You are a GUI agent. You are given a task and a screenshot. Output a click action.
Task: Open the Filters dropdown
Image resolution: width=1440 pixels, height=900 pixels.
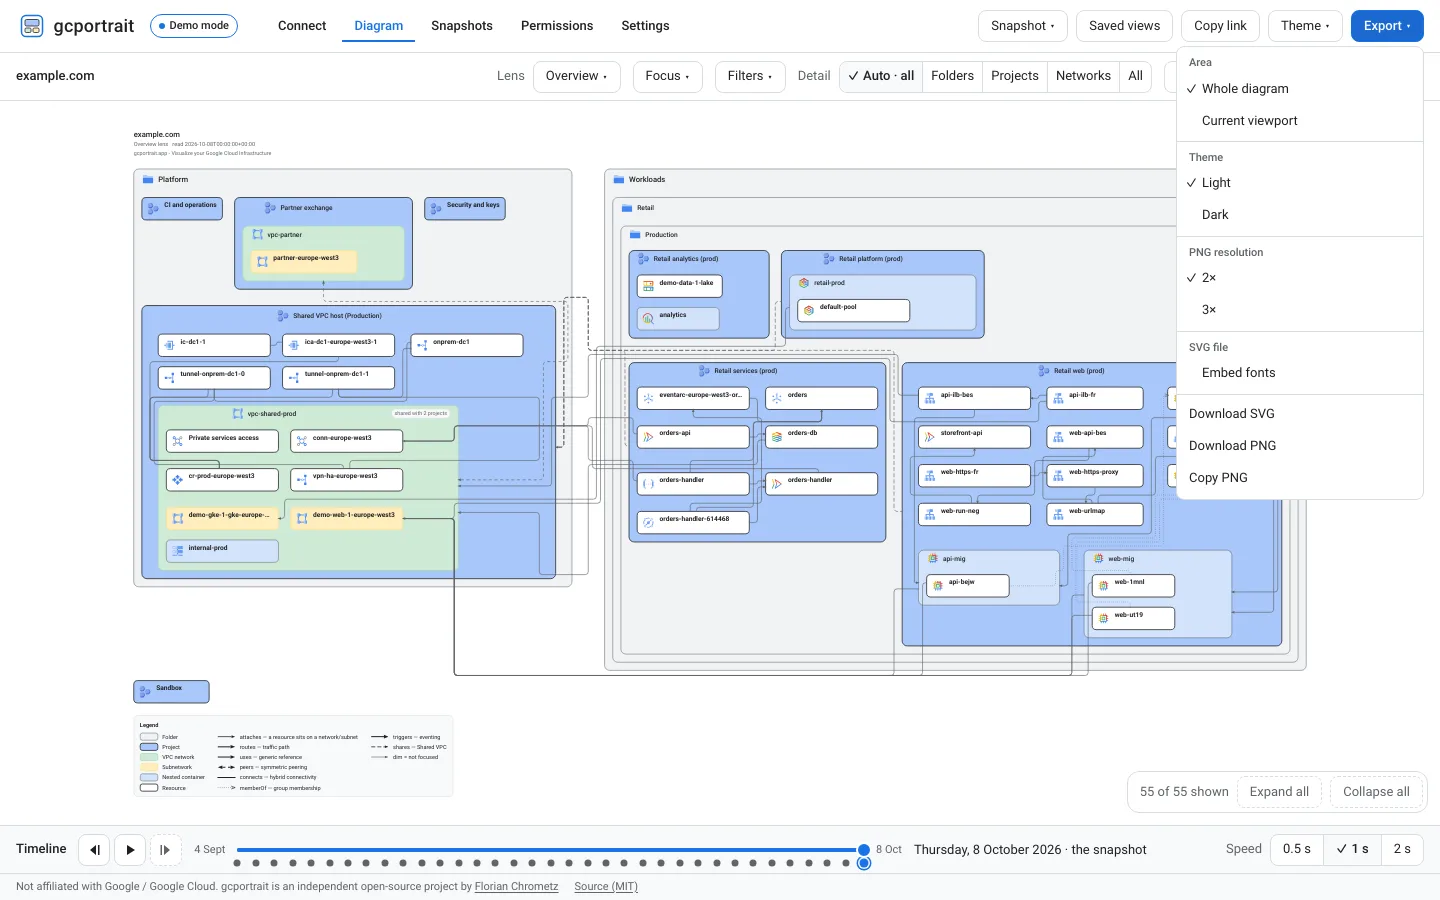pos(750,76)
